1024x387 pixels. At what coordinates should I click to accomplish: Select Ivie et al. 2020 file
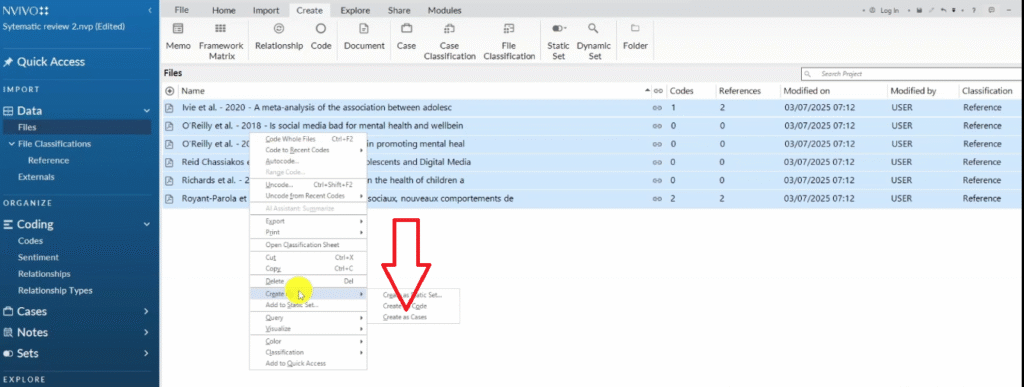592,108
